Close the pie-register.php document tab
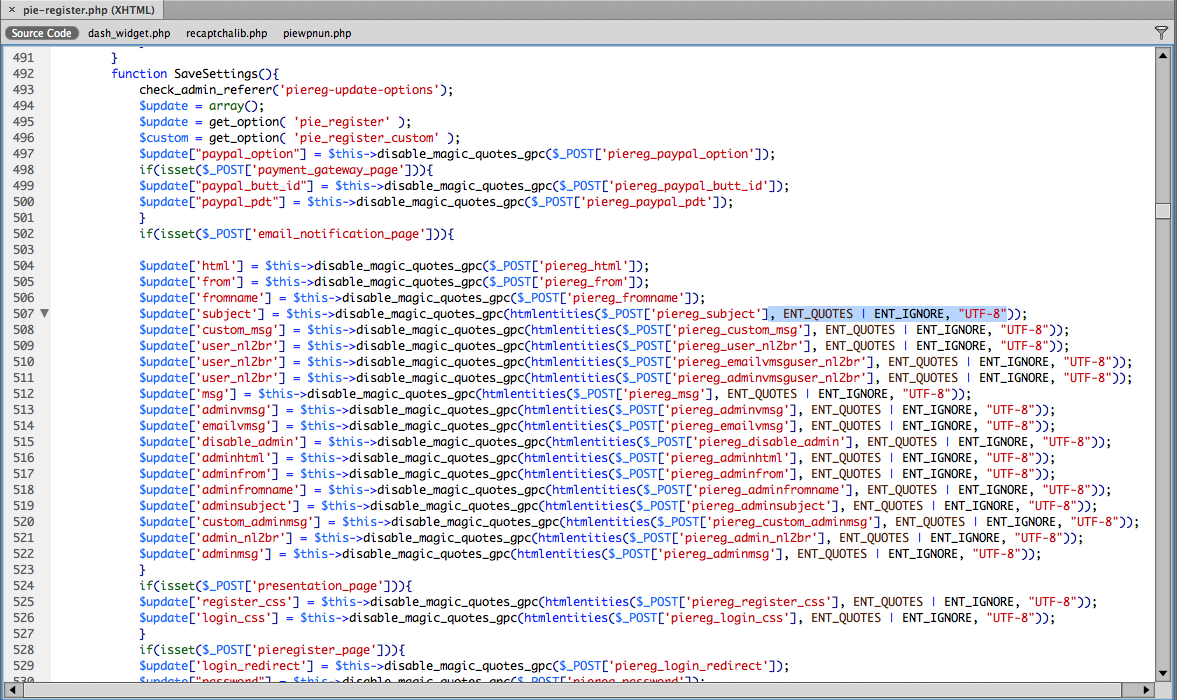 (12, 10)
